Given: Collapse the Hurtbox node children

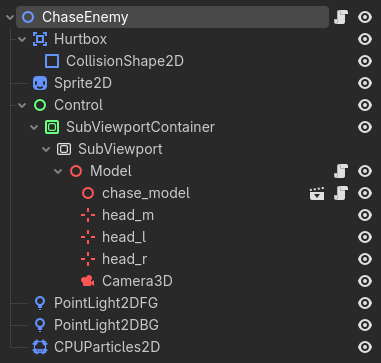Looking at the screenshot, I should [22, 39].
